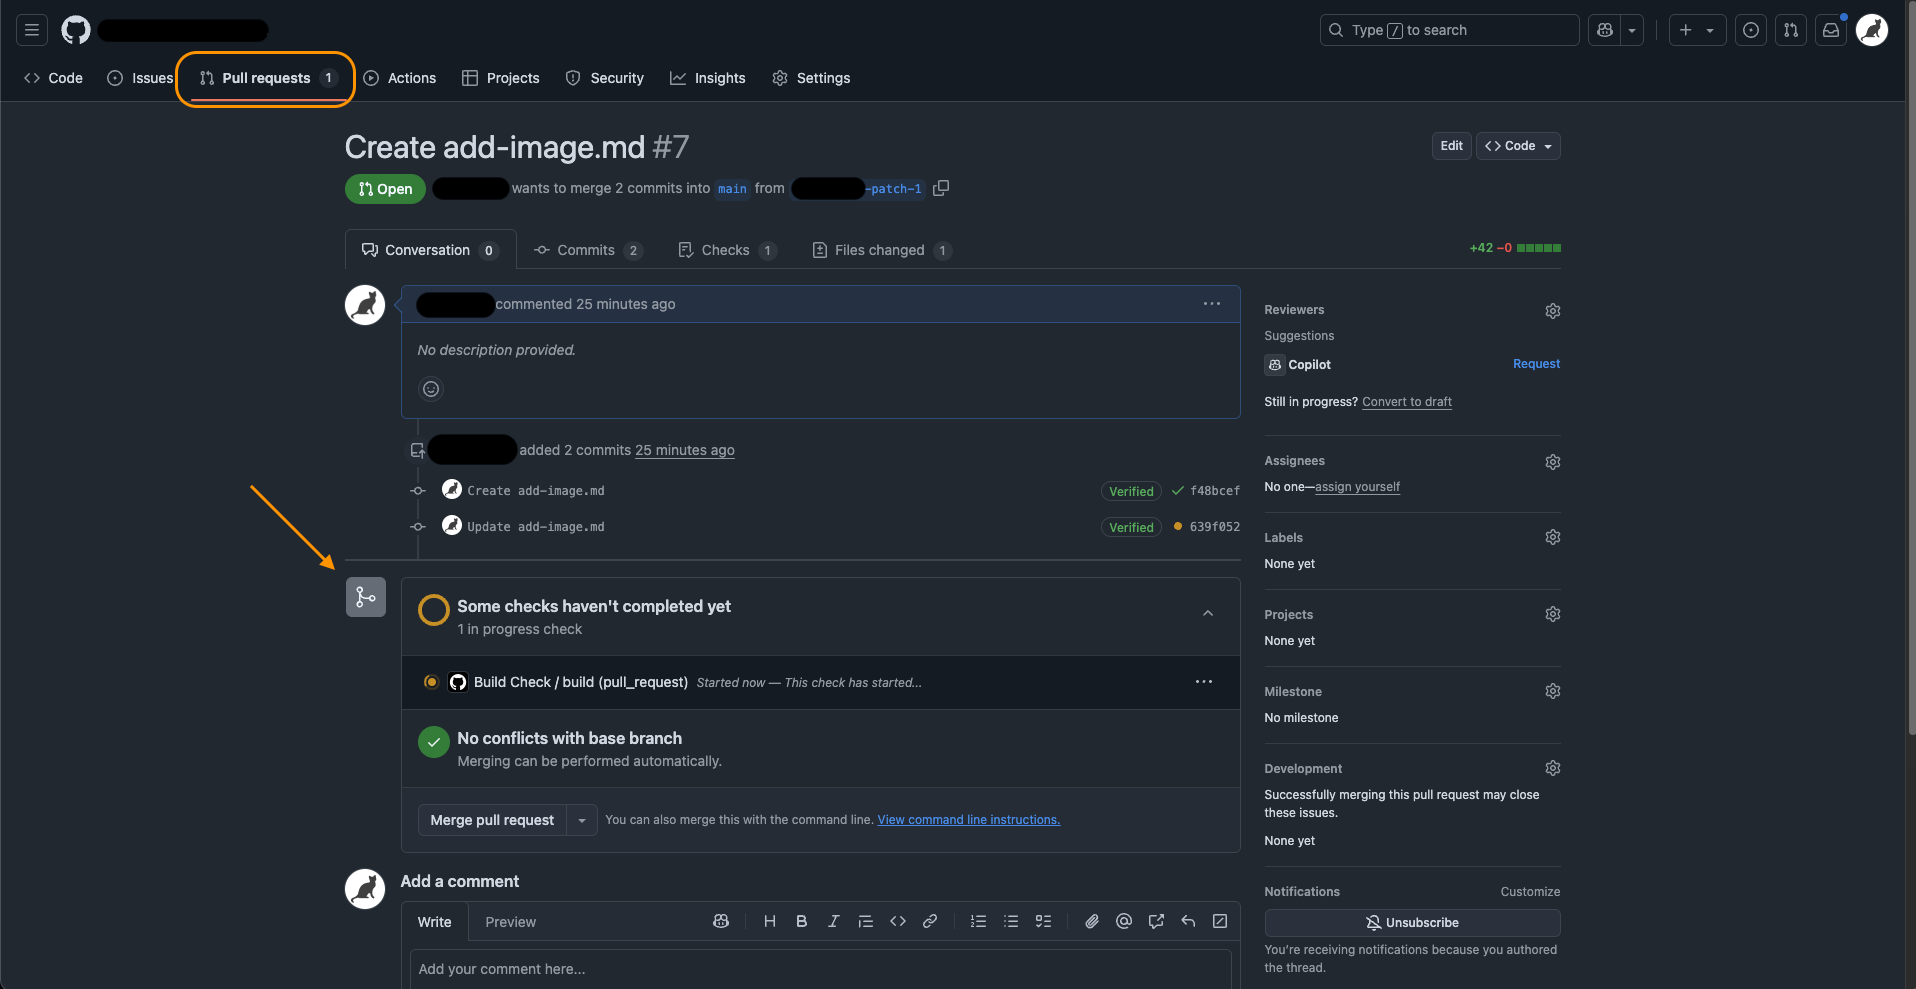Click the GitHub Octocat logo

pyautogui.click(x=76, y=30)
